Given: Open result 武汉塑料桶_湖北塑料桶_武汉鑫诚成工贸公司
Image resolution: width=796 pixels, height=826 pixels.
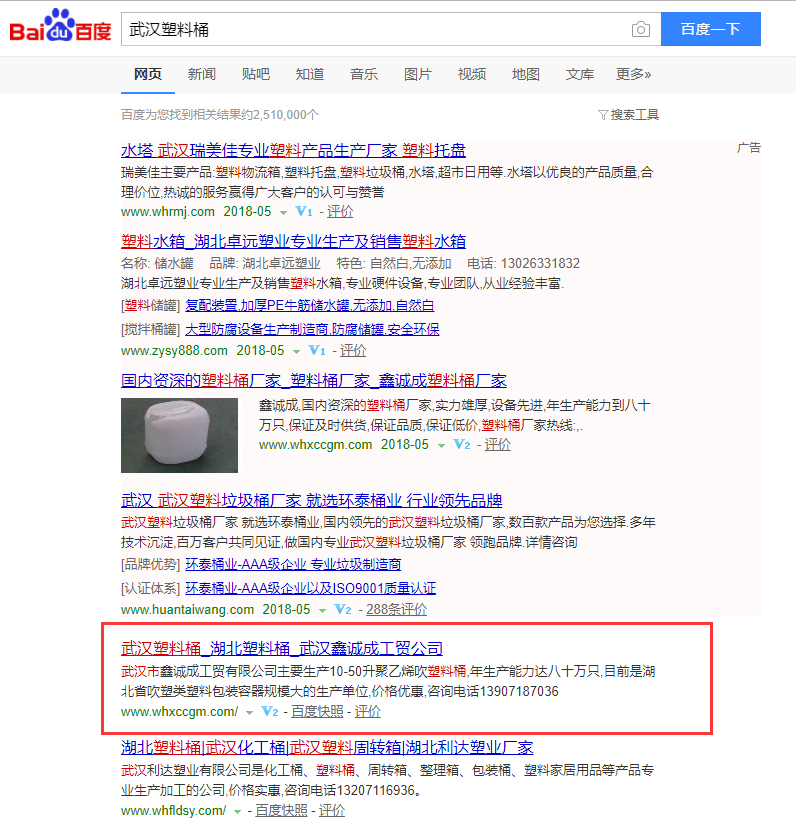Looking at the screenshot, I should click(282, 648).
